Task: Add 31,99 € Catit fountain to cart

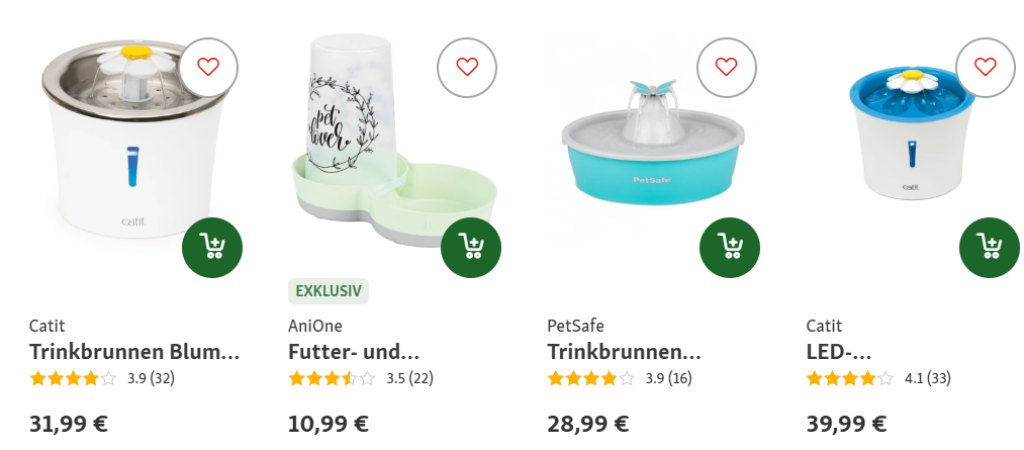Action: pos(212,248)
